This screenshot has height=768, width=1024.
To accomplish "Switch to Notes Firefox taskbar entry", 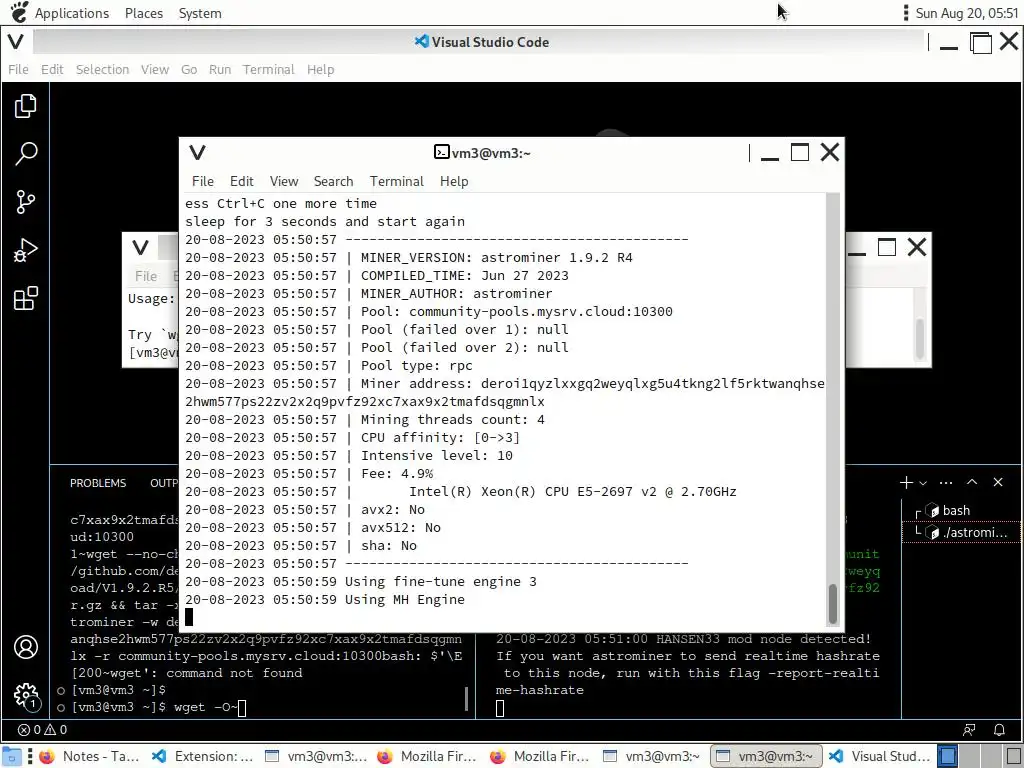I will pos(88,756).
